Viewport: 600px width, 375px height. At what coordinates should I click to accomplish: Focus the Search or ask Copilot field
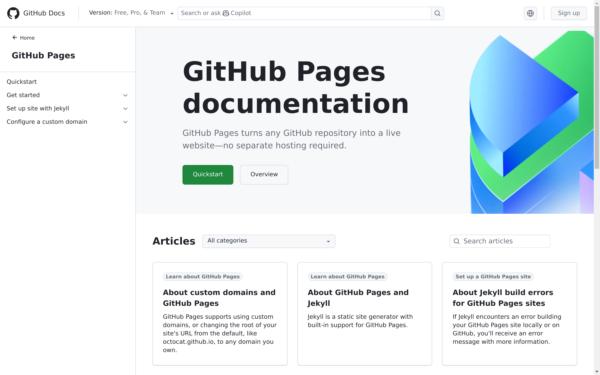tap(304, 13)
